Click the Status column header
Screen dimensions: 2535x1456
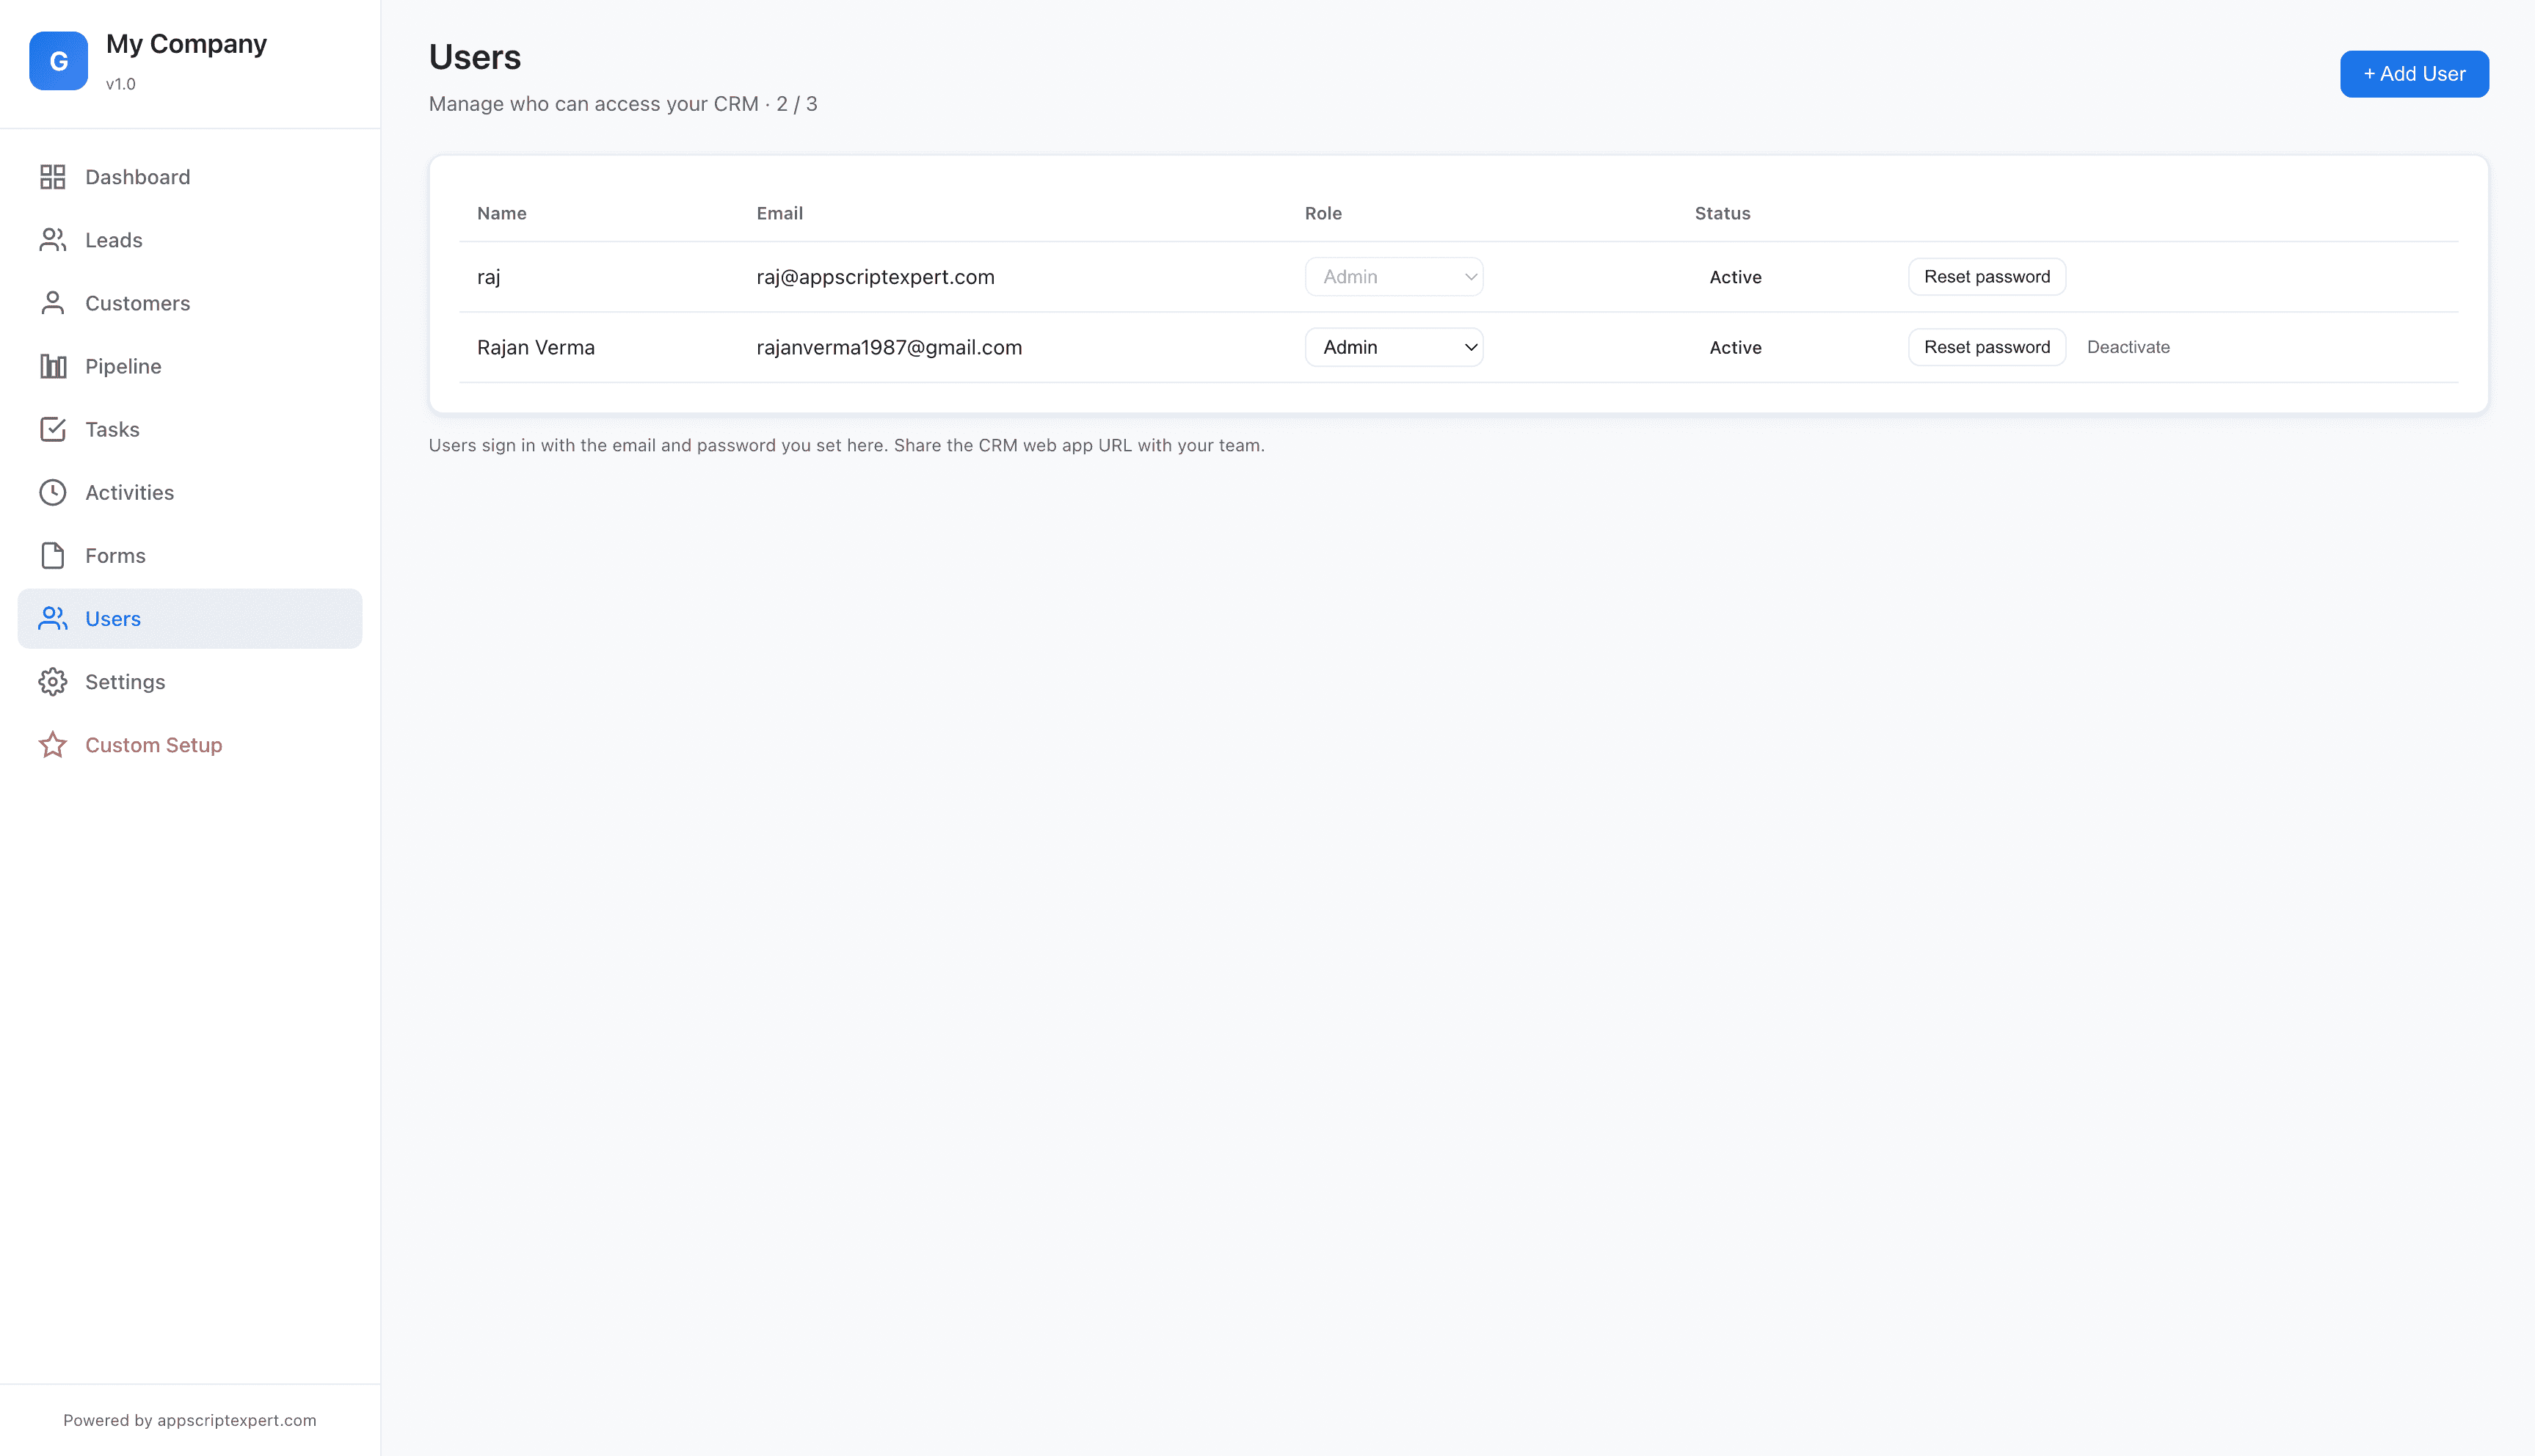(1722, 213)
